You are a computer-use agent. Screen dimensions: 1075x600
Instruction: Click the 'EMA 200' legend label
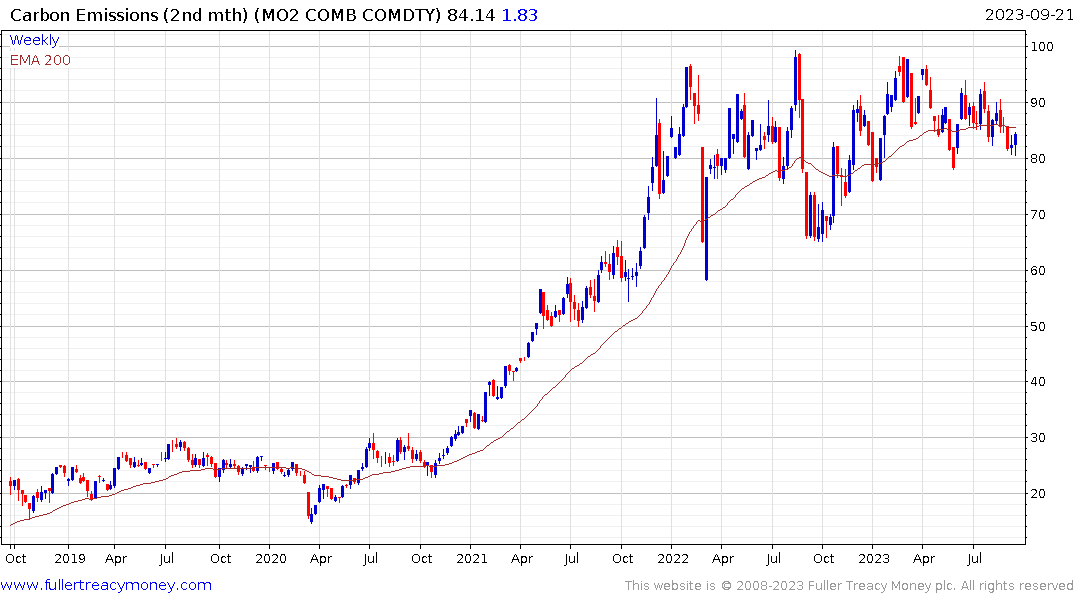40,60
